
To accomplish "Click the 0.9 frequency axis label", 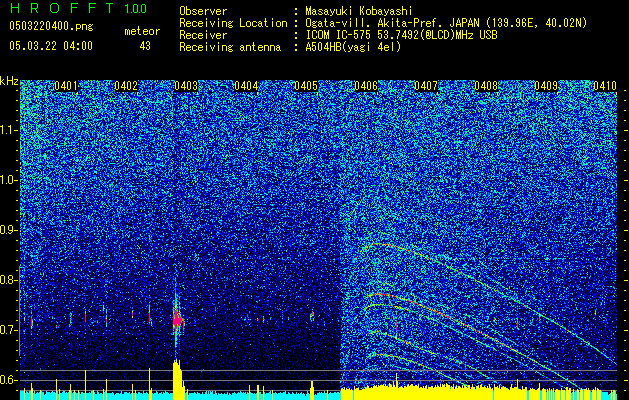I will [8, 230].
